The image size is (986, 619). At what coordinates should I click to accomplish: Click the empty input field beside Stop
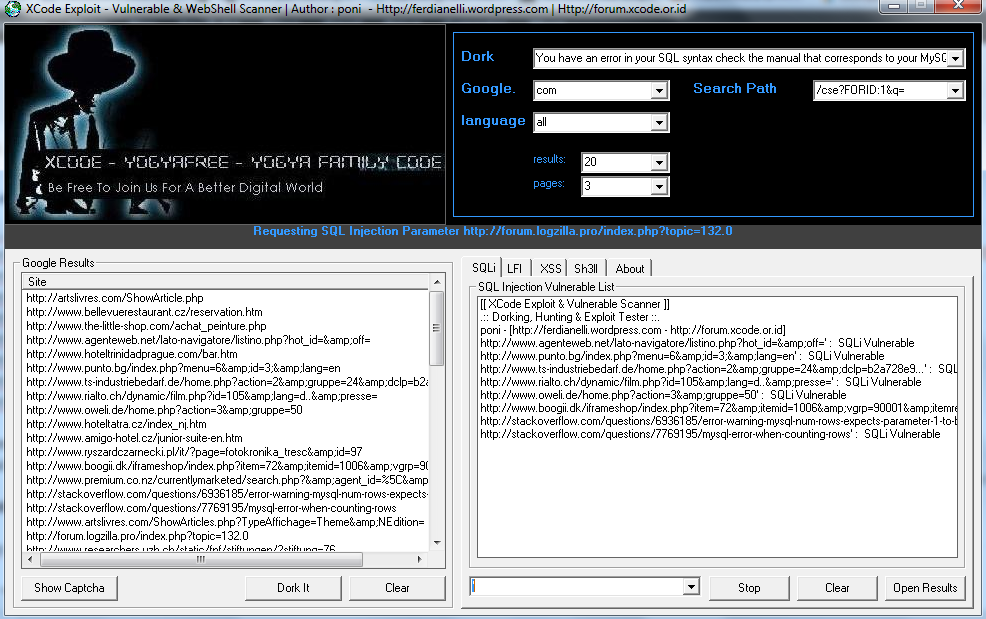pos(577,586)
